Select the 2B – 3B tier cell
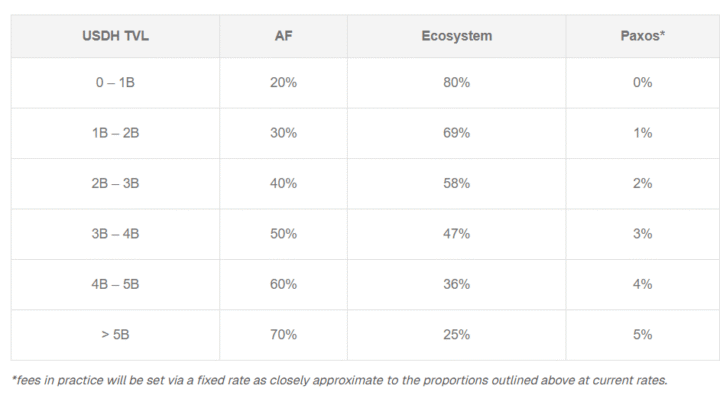 115,184
